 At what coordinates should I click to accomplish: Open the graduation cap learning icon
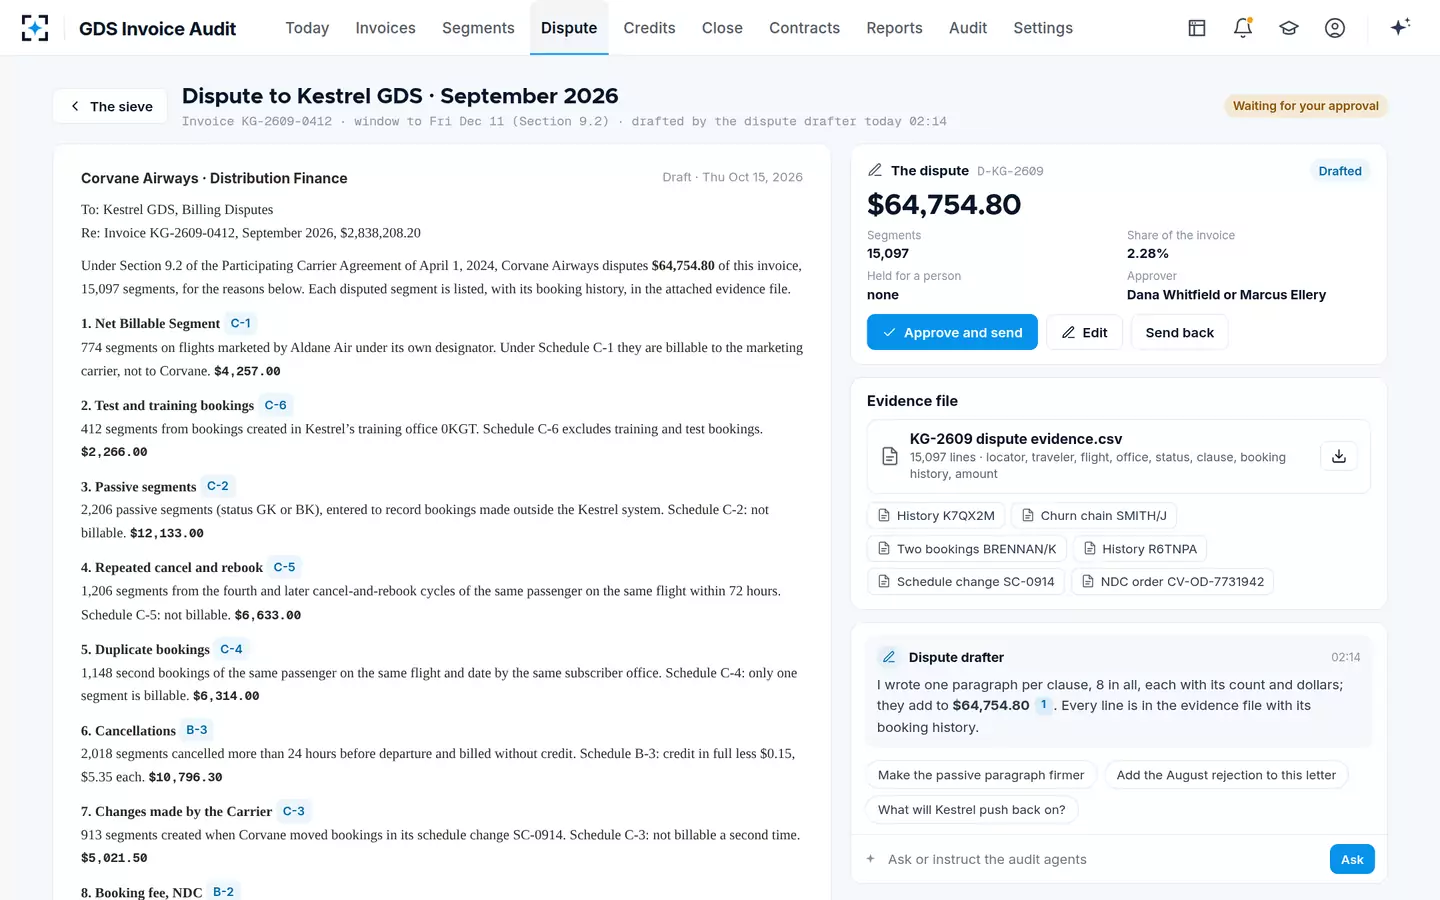pyautogui.click(x=1289, y=28)
